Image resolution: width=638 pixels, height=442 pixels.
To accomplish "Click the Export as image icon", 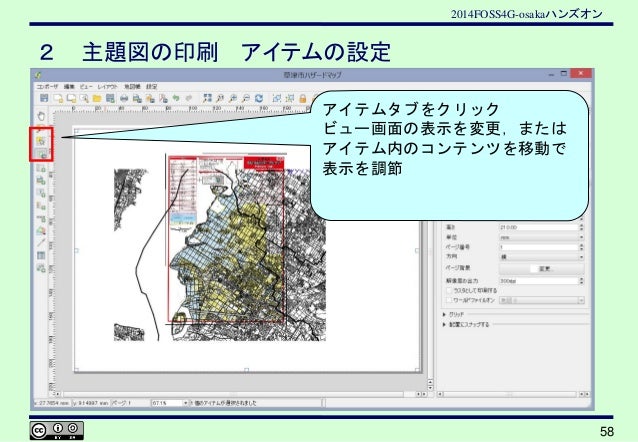I will click(x=137, y=98).
